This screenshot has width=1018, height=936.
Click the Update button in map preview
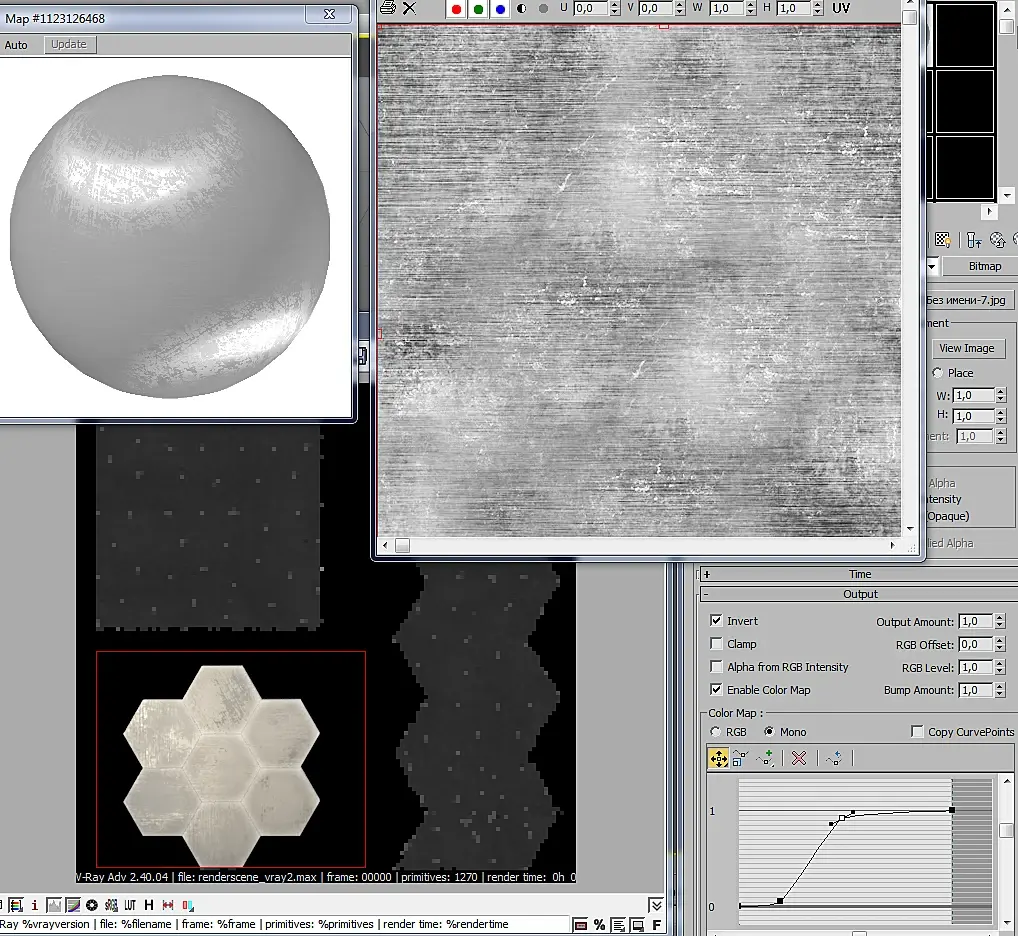point(69,45)
